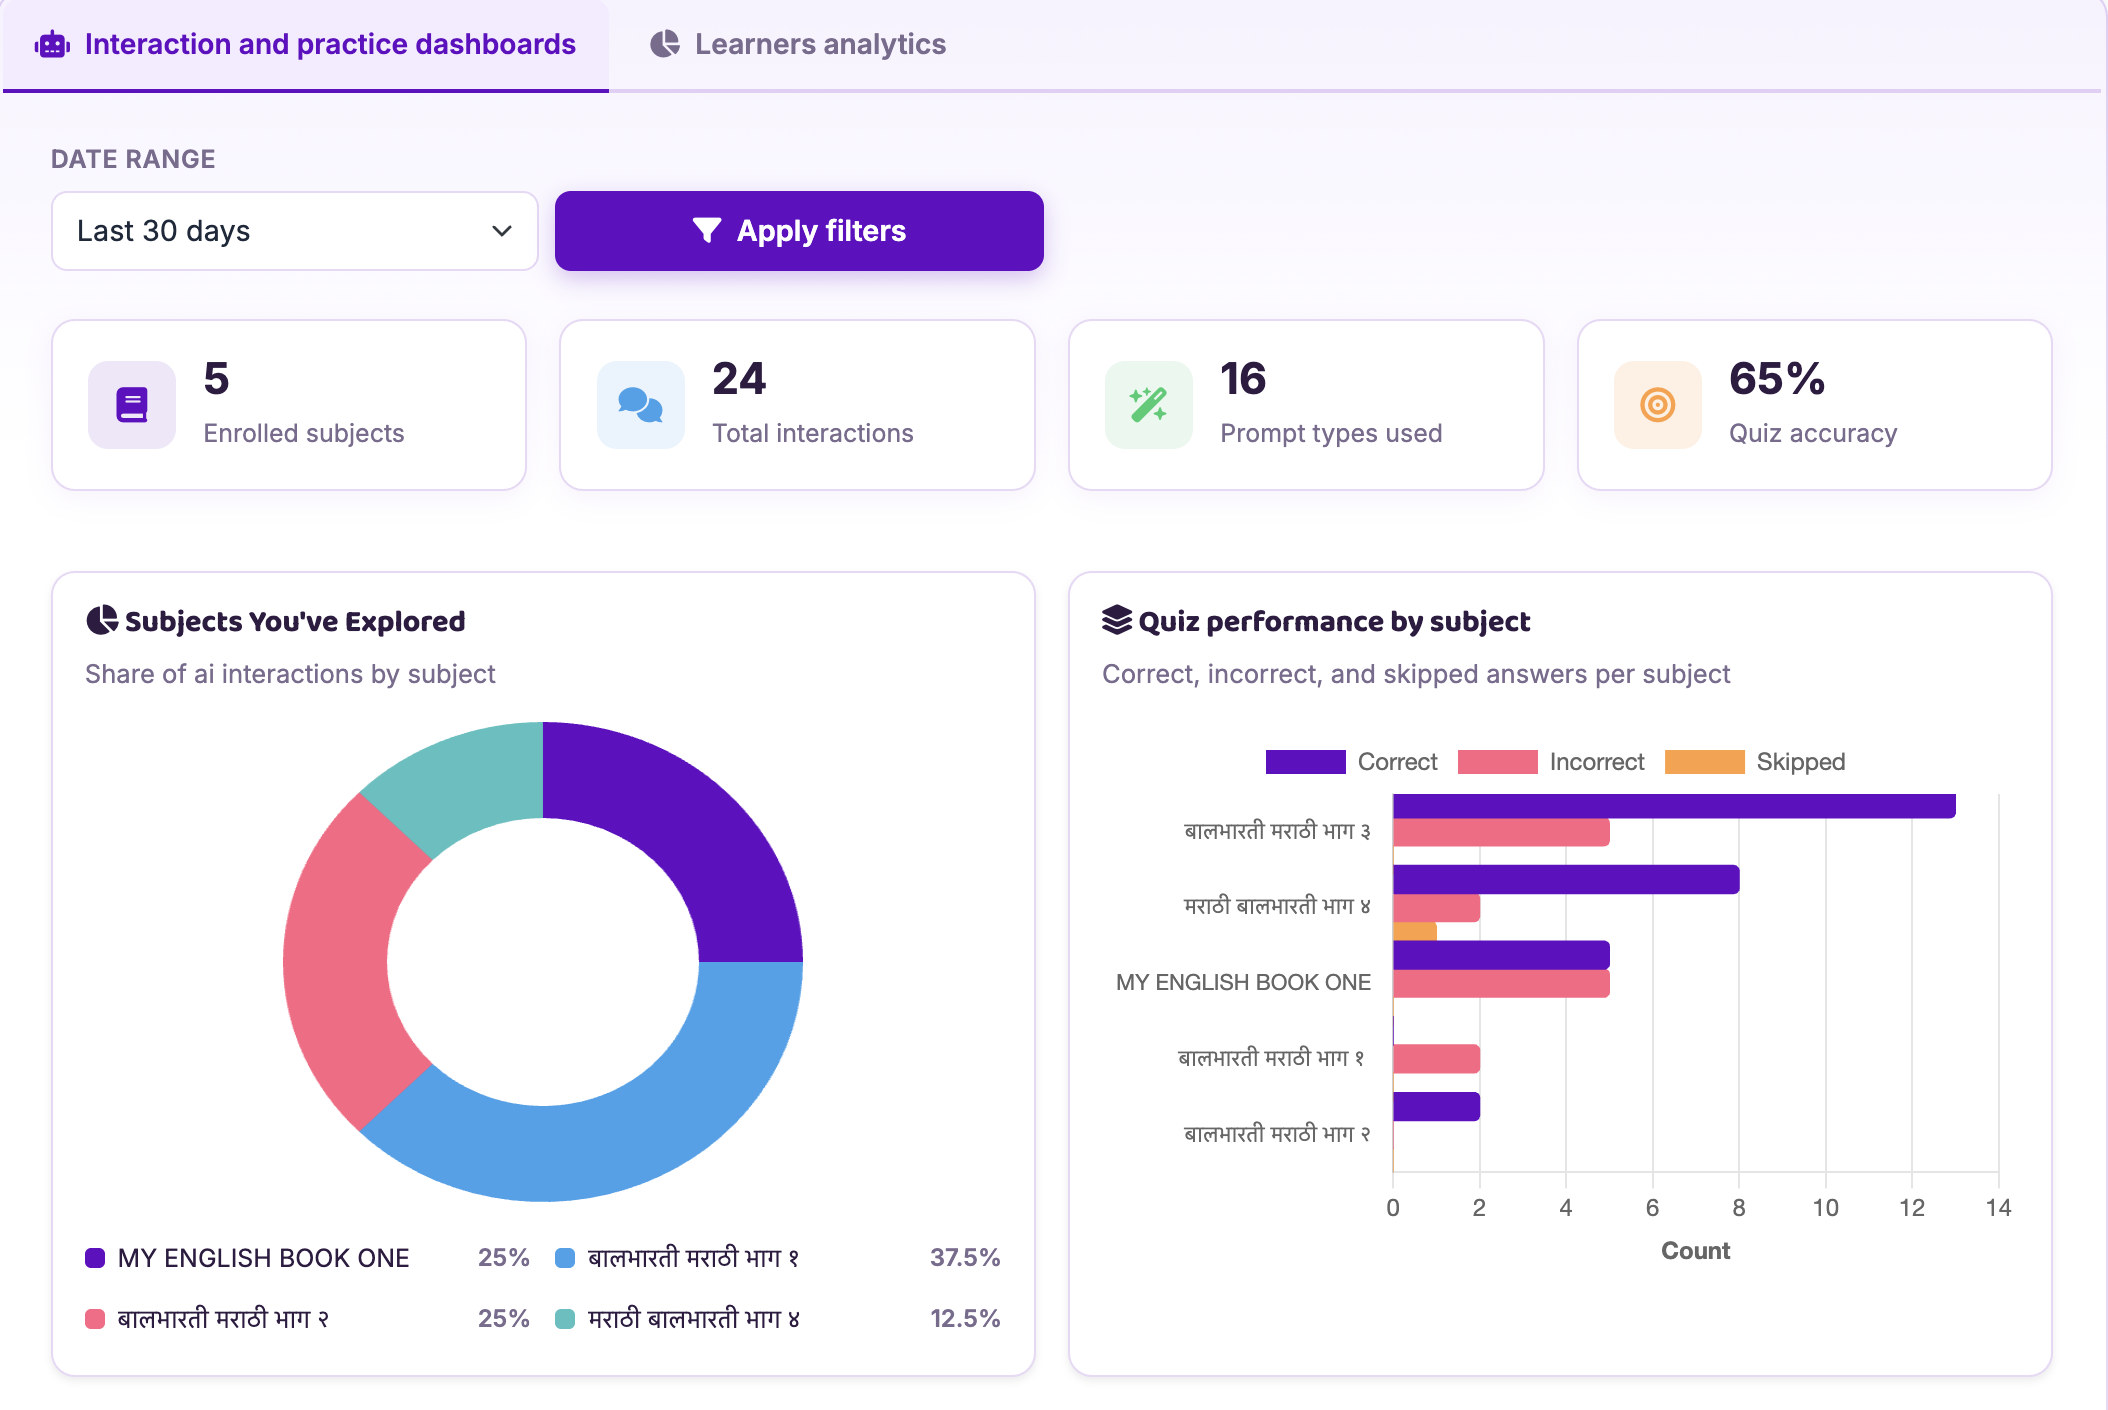Click the target icon for Quiz accuracy
Viewport: 2108px width, 1410px height.
pyautogui.click(x=1658, y=405)
